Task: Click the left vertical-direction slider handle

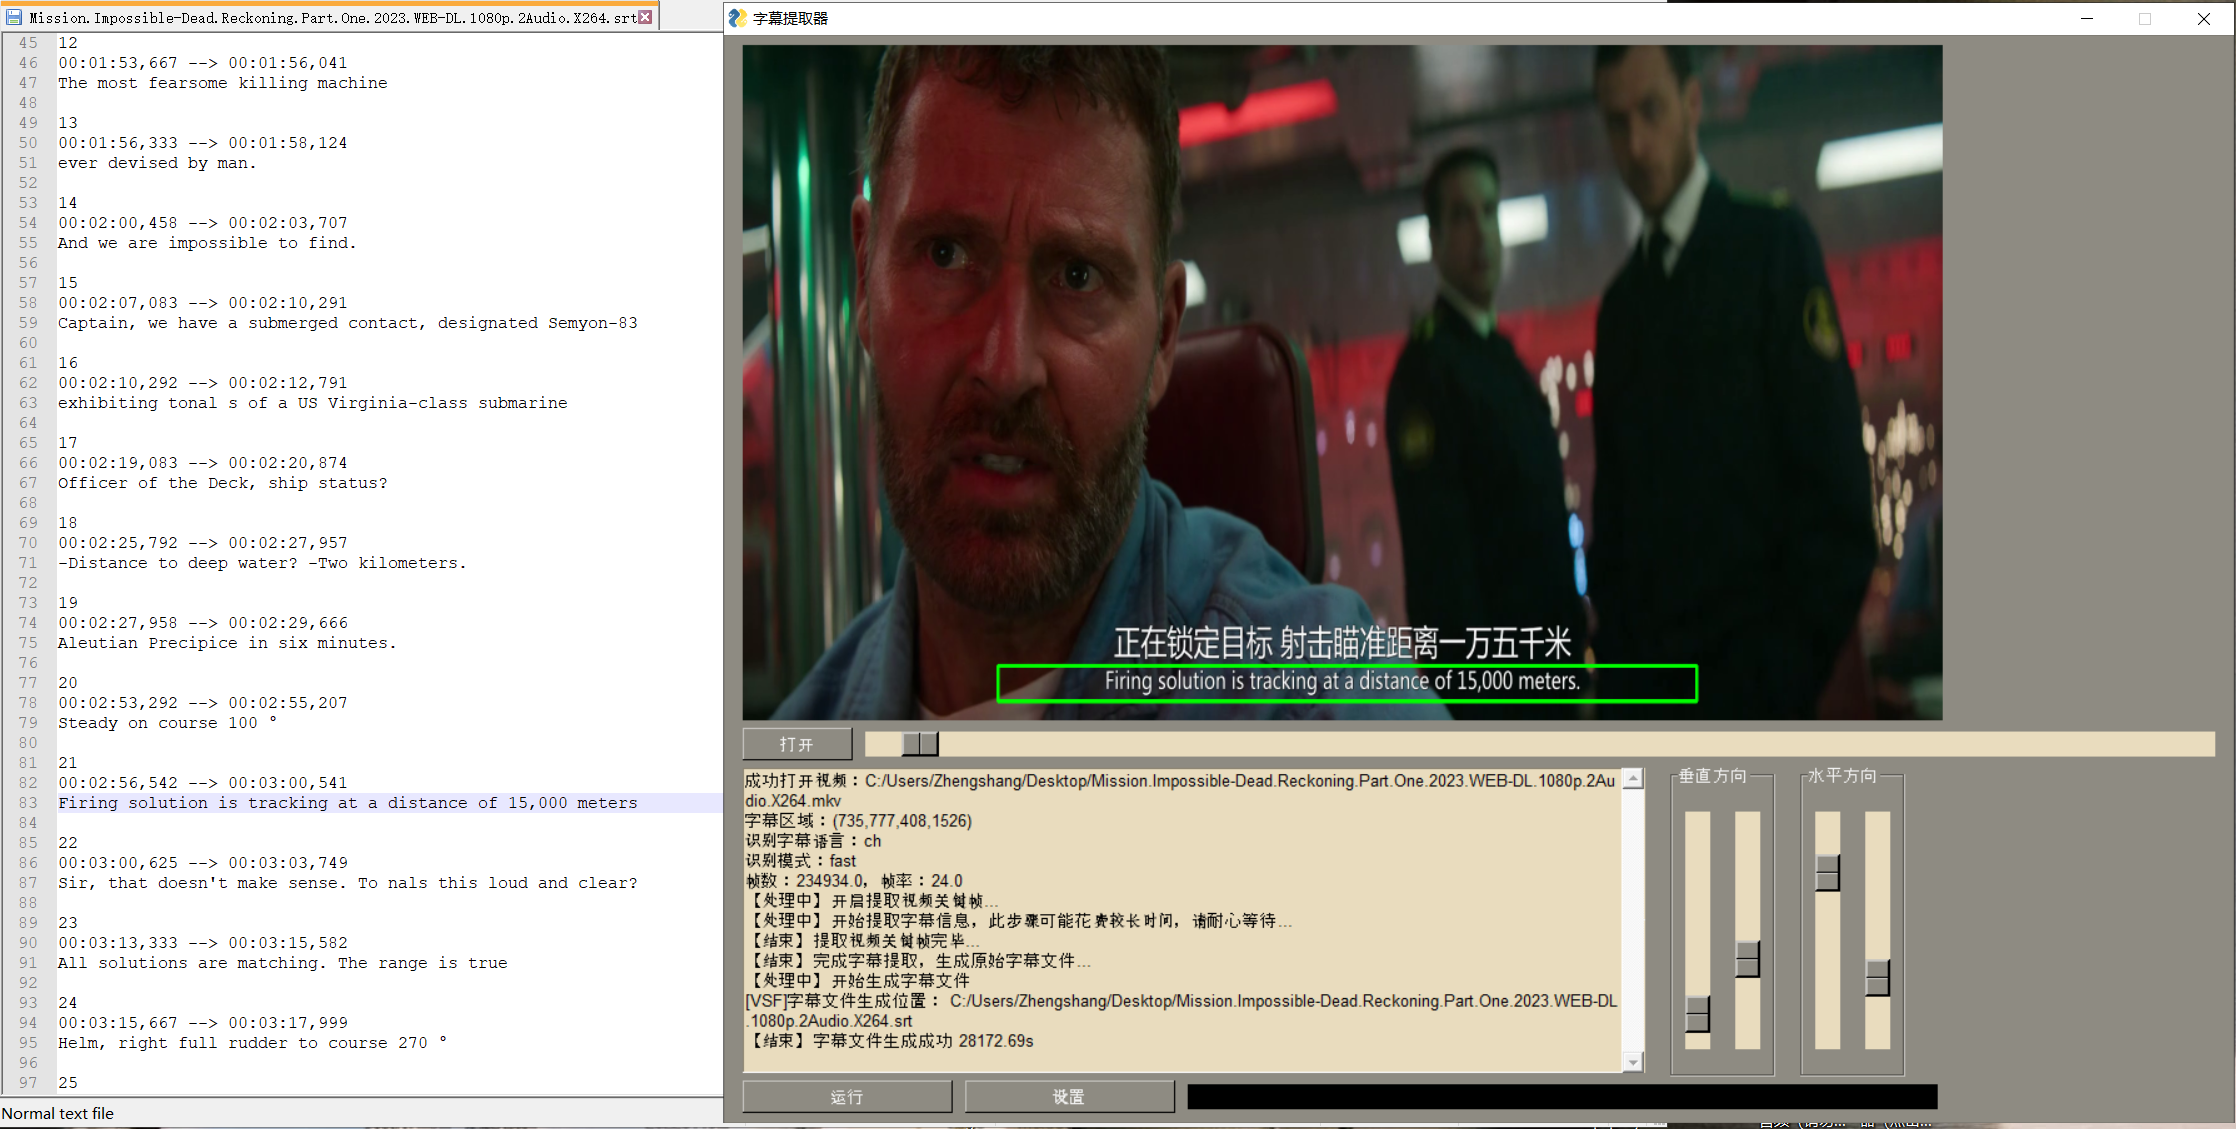Action: pyautogui.click(x=1697, y=1014)
